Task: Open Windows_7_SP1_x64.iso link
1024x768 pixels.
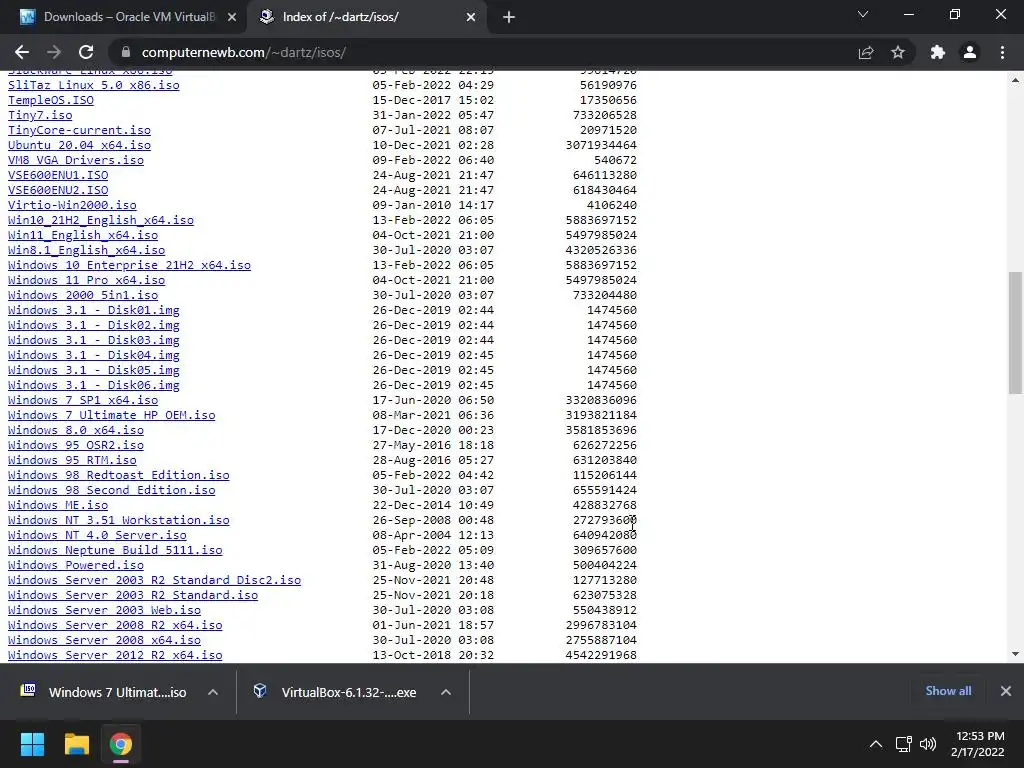Action: click(x=83, y=400)
